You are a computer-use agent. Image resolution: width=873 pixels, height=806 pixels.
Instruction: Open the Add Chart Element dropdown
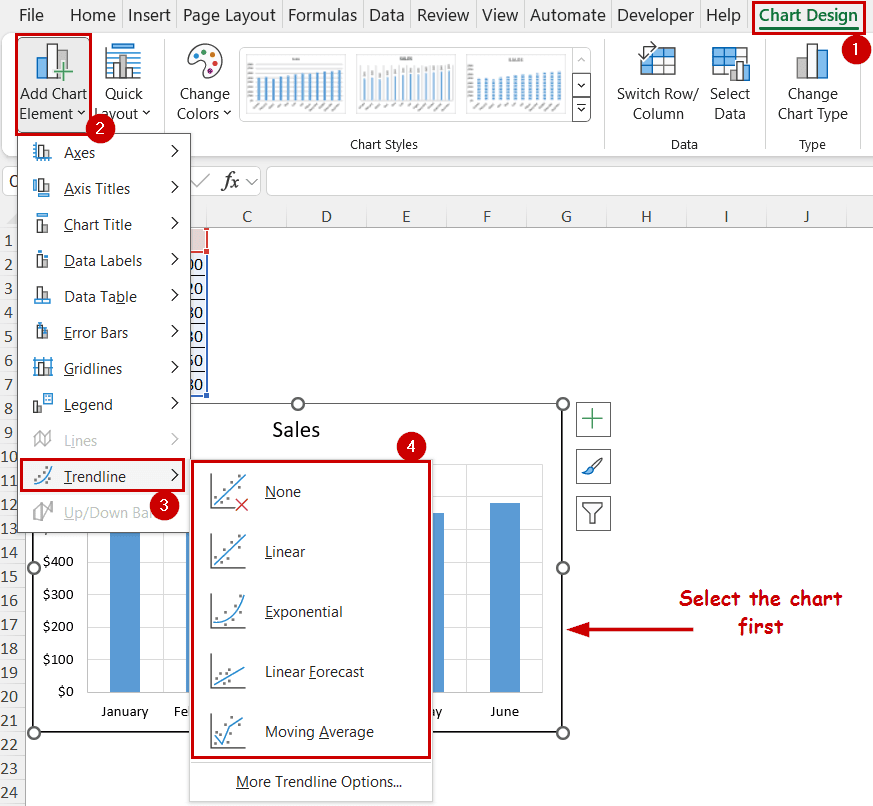point(53,83)
